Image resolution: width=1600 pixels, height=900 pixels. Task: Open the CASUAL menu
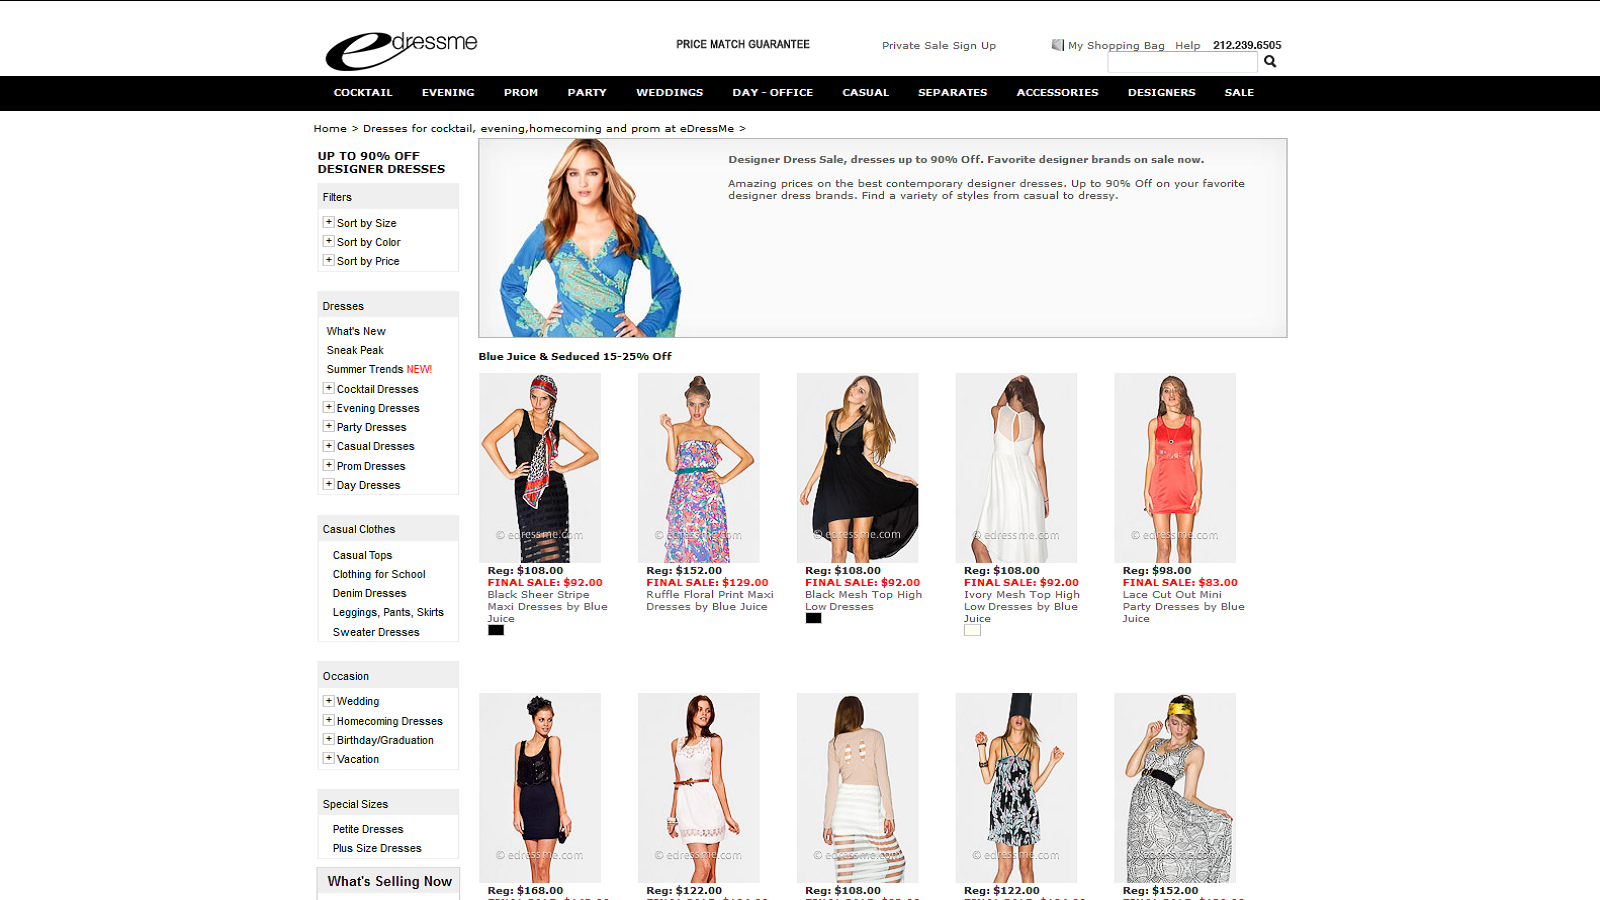[x=865, y=93]
